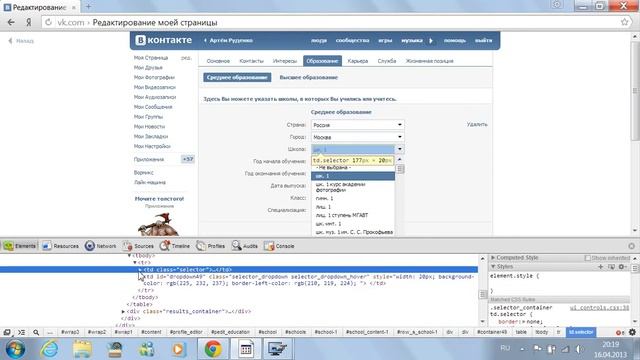The width and height of the screenshot is (640, 360).
Task: Open a new browser tab
Action: [89, 7]
